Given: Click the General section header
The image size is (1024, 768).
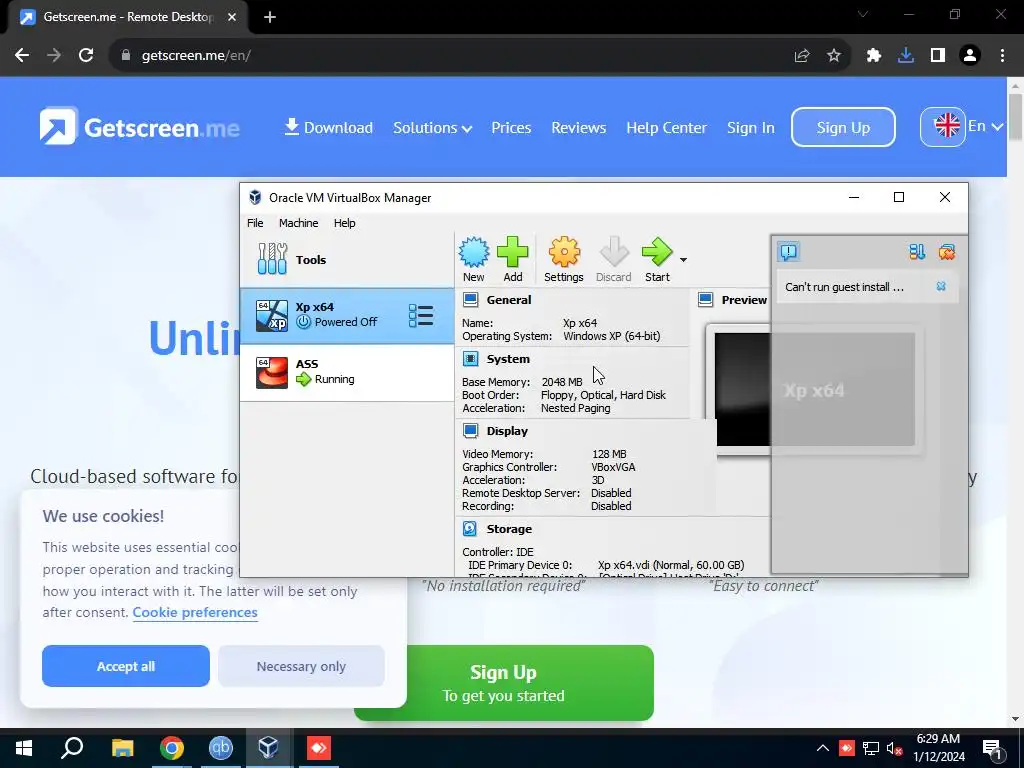Looking at the screenshot, I should point(509,300).
